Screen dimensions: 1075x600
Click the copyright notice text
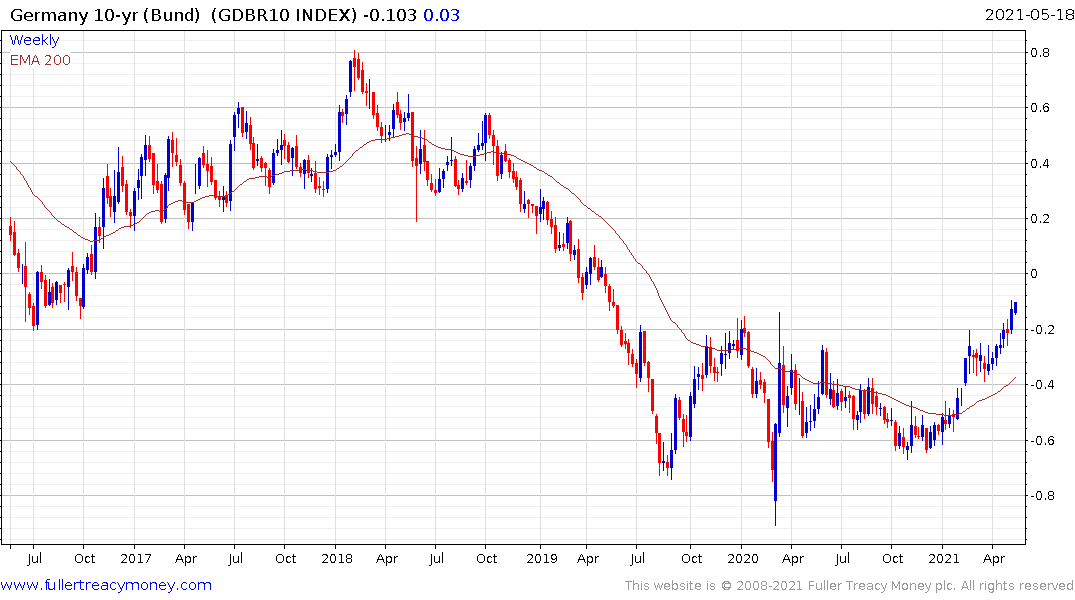849,586
